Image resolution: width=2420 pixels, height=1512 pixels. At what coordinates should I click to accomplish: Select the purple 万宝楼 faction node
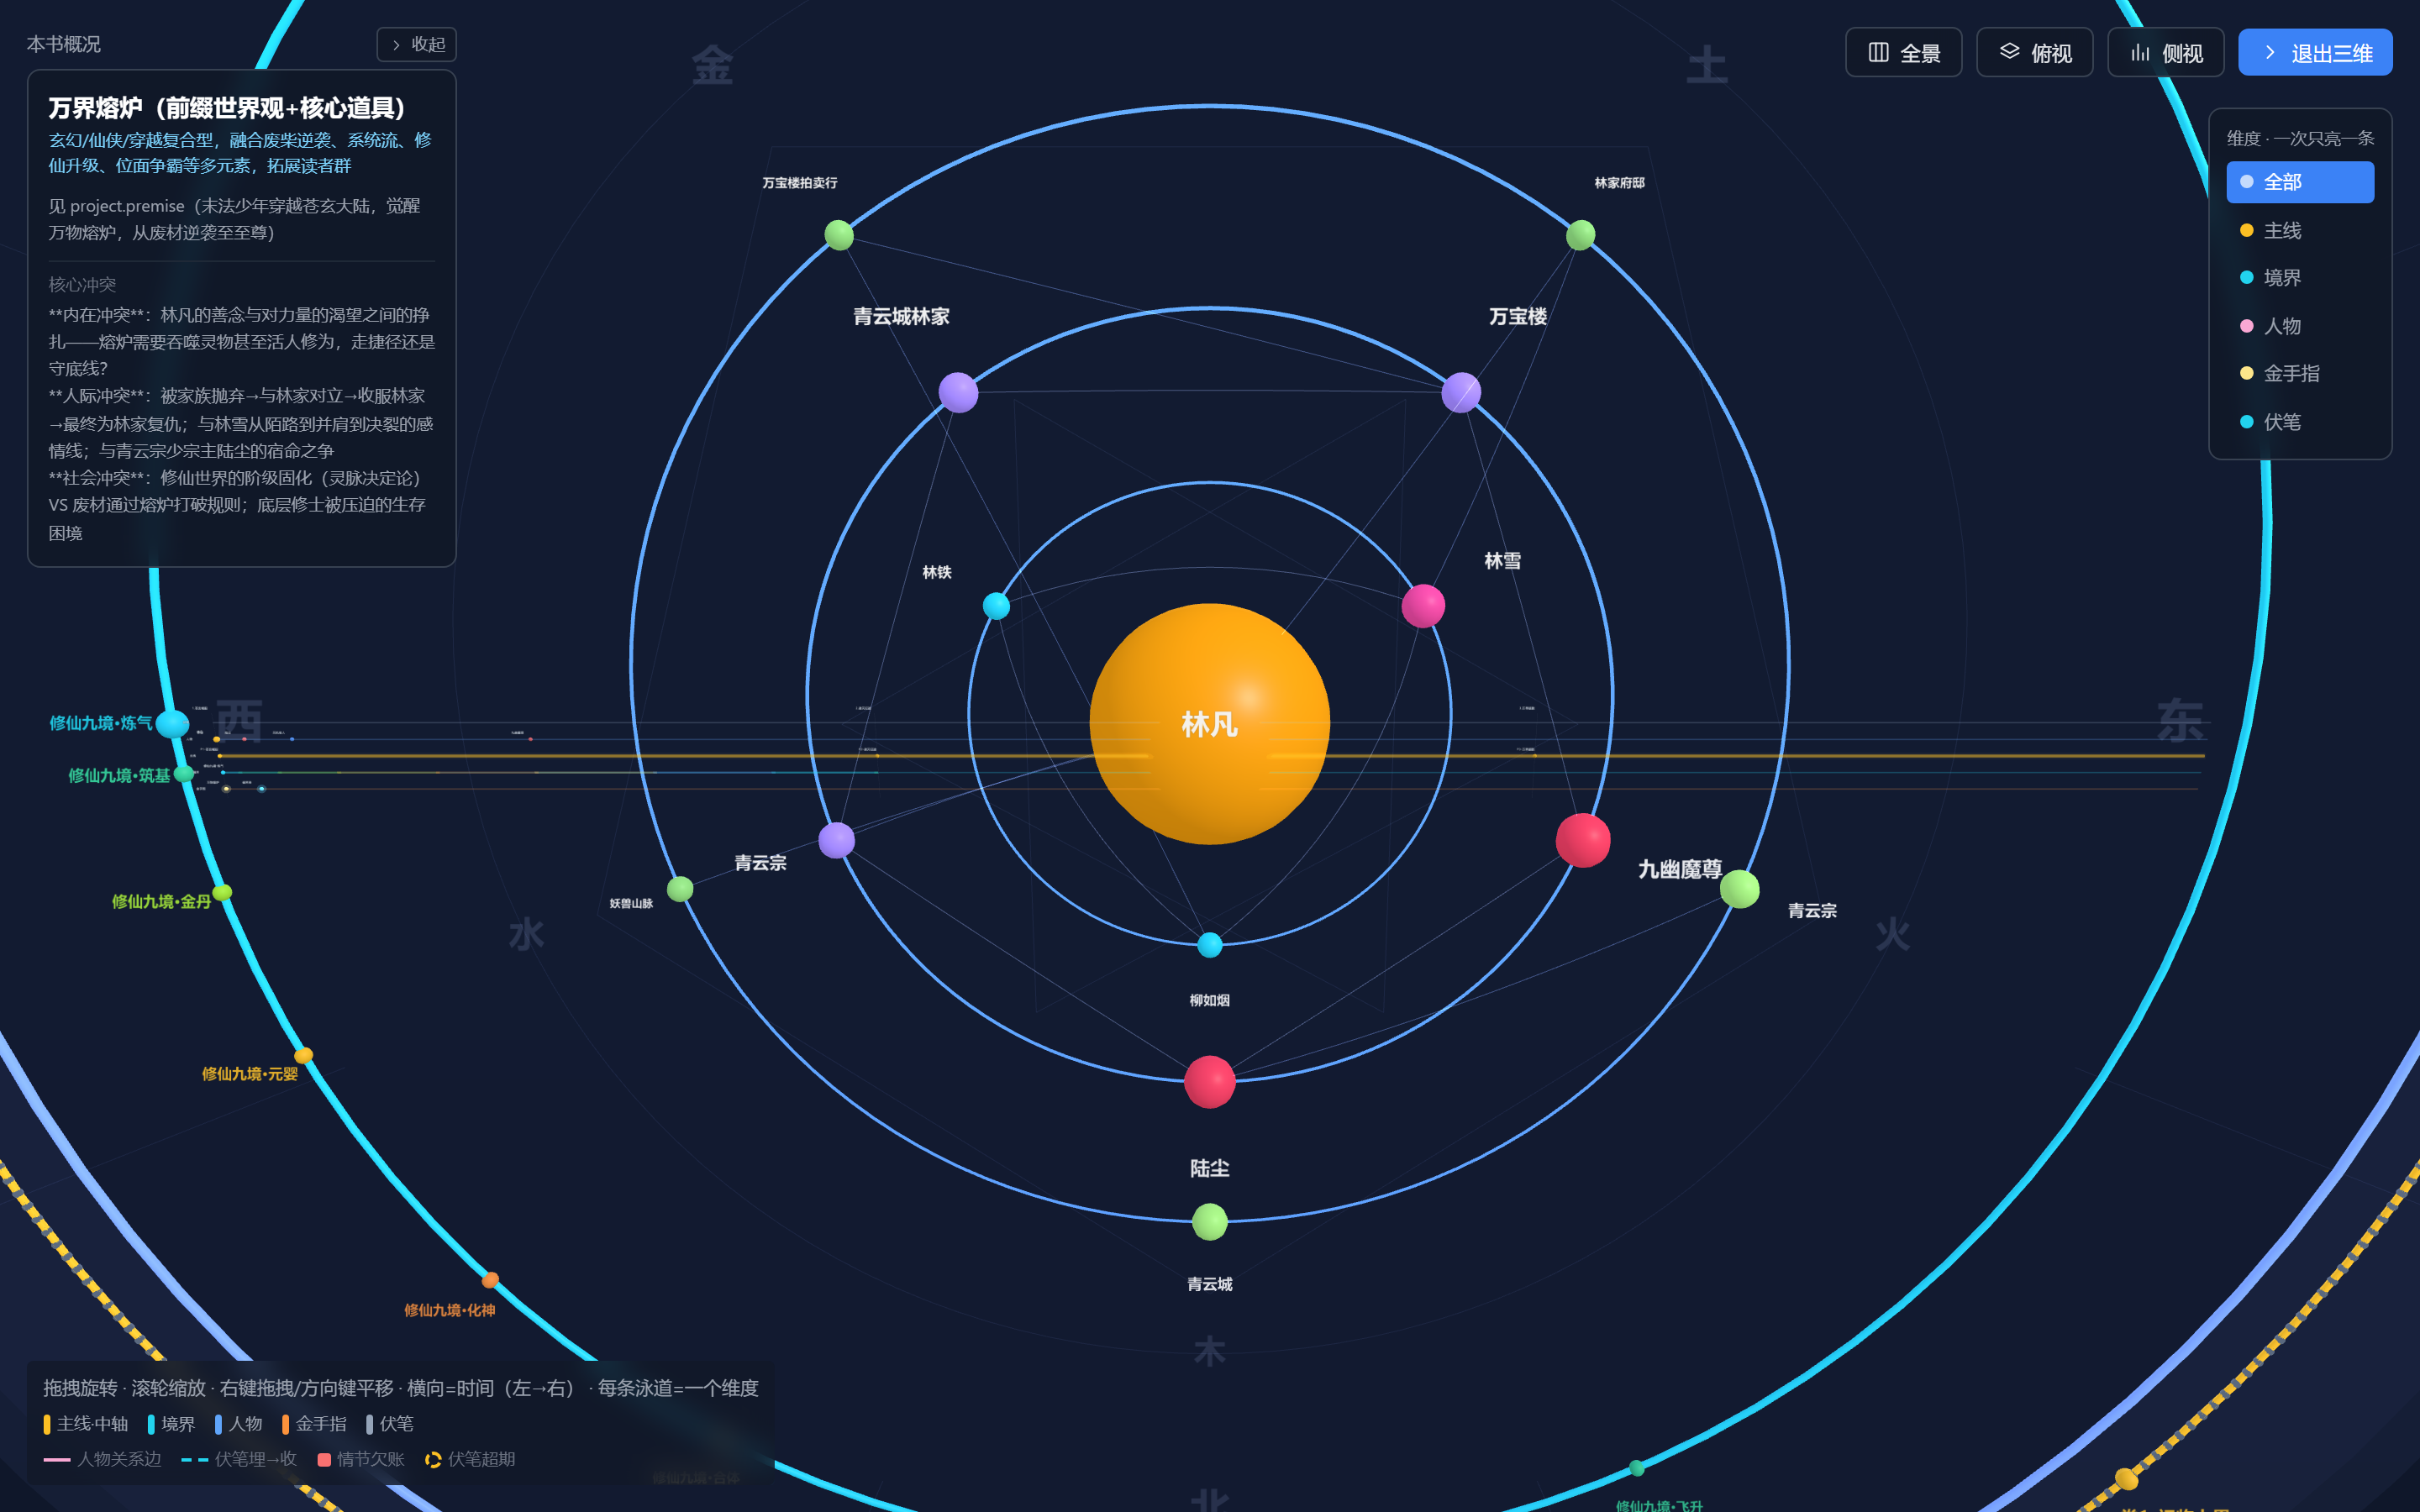(x=1461, y=392)
